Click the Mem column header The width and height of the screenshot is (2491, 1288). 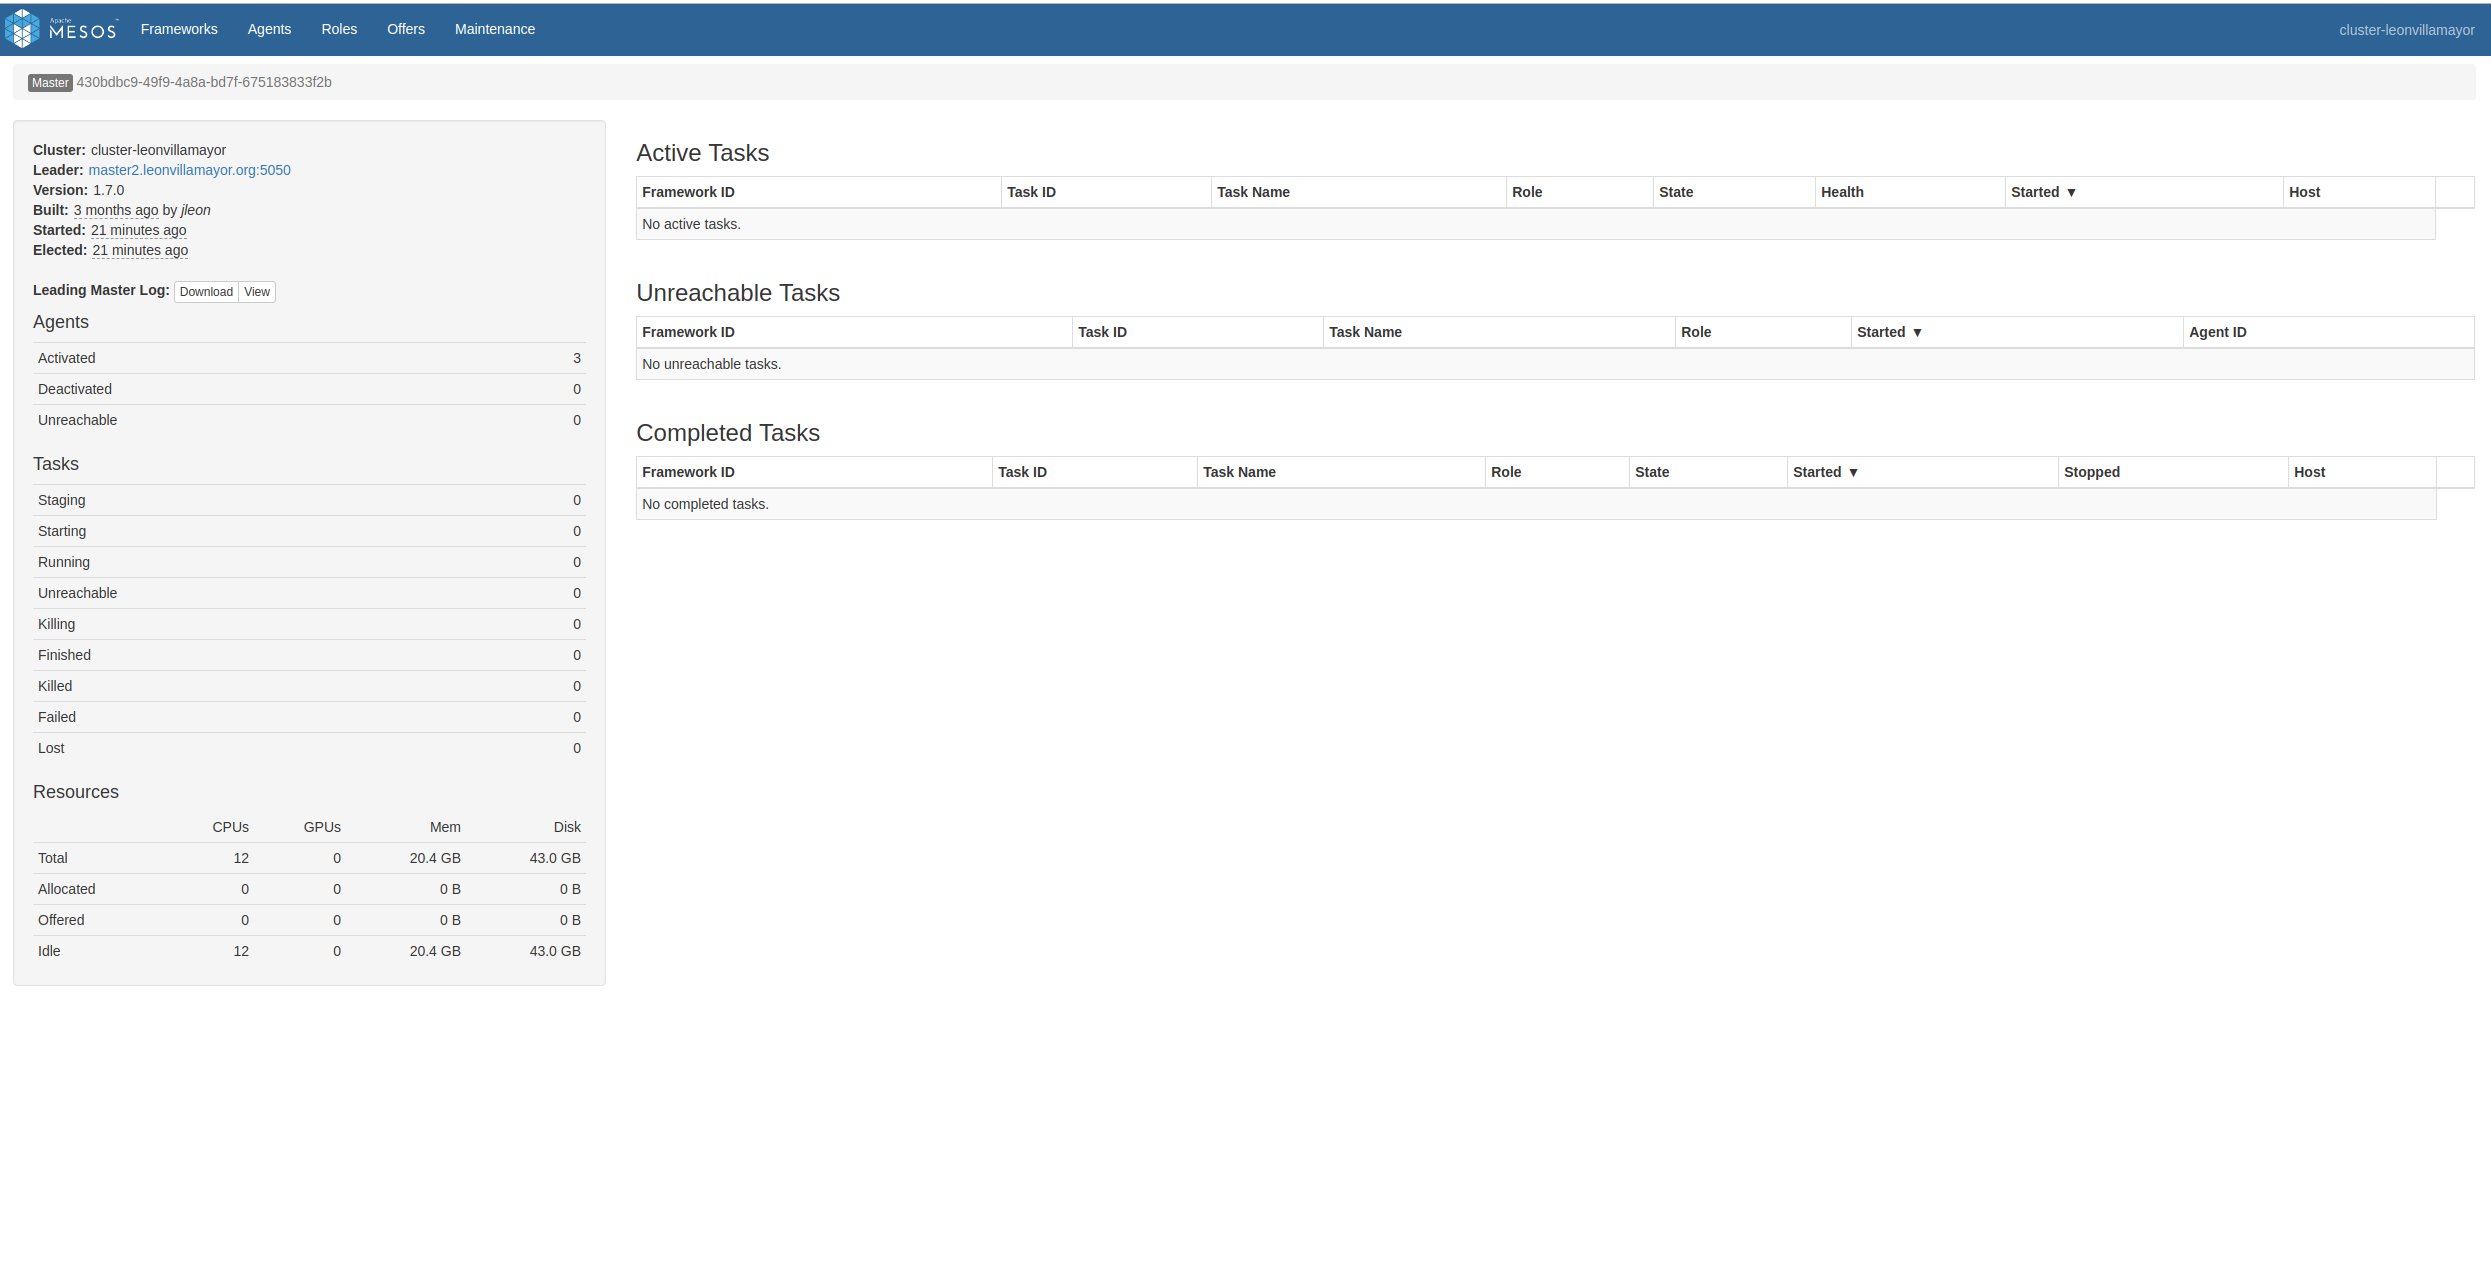(445, 827)
